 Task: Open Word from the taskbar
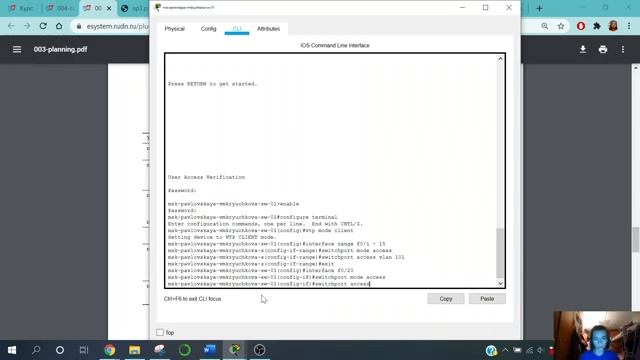pos(210,350)
